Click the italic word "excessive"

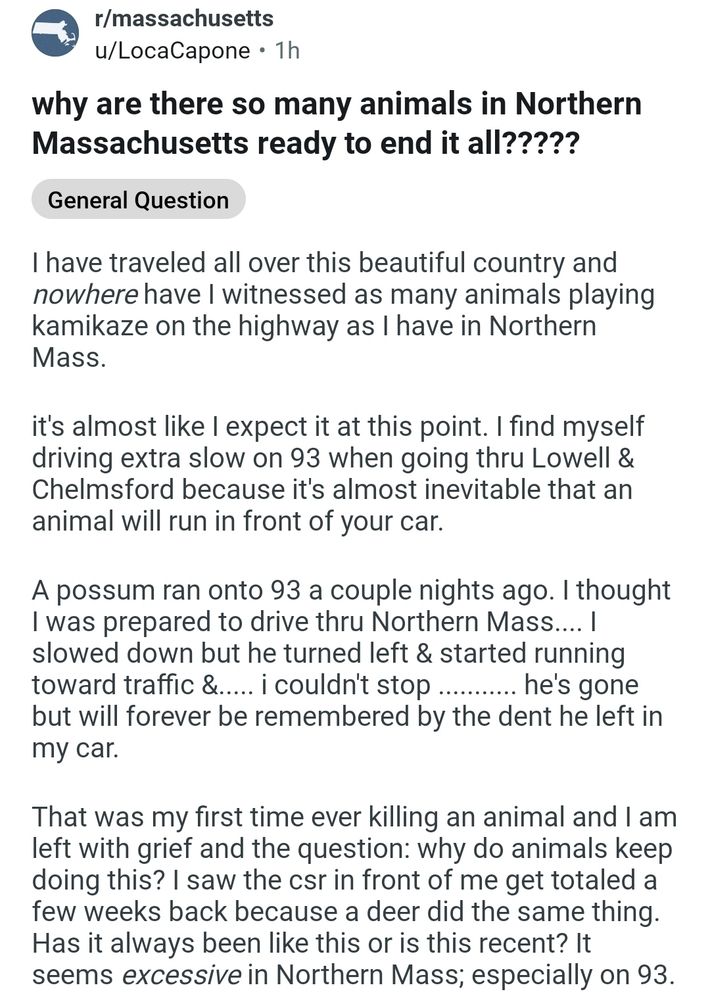click(181, 974)
